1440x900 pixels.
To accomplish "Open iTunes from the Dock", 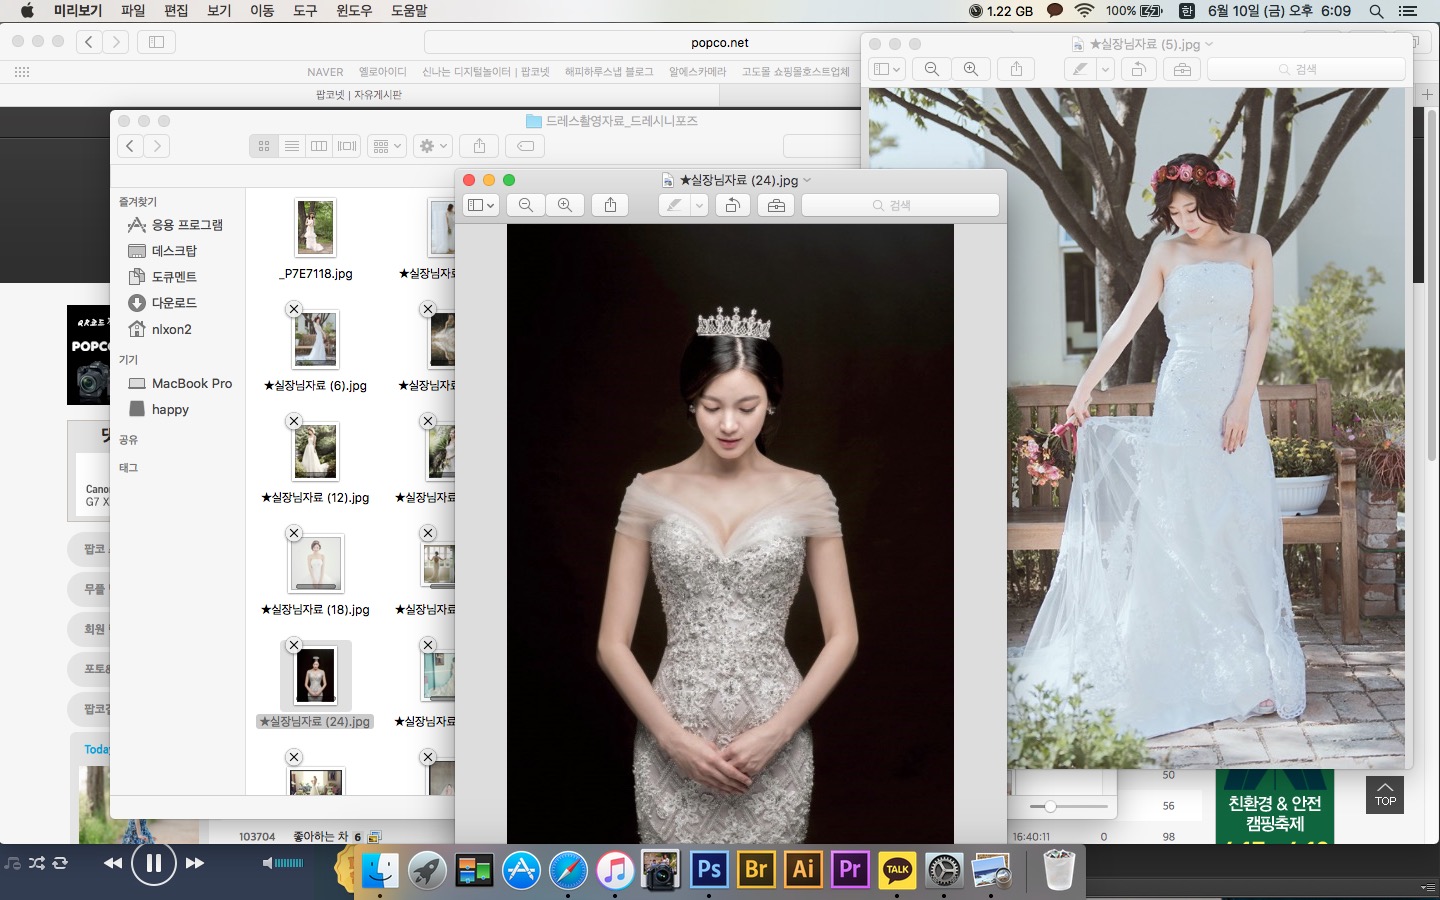I will point(615,870).
